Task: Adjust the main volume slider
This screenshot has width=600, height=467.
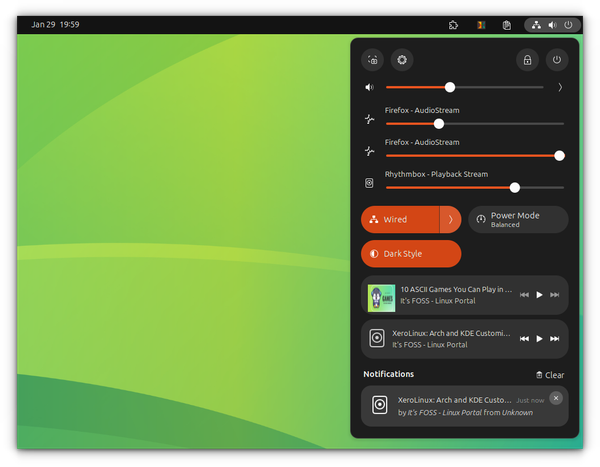Action: (x=465, y=87)
